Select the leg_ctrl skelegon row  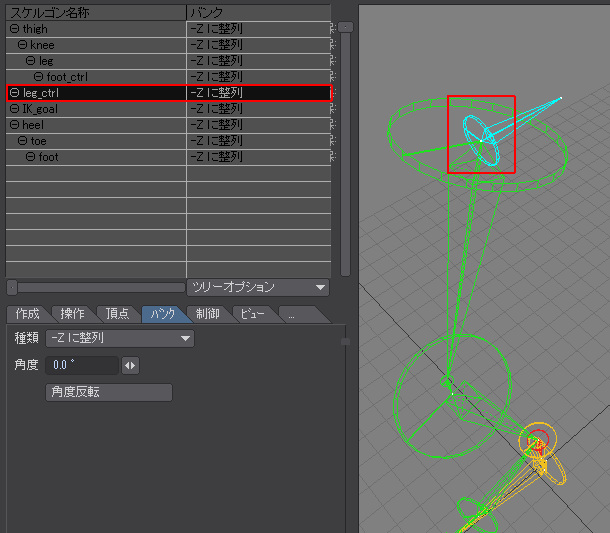point(168,93)
